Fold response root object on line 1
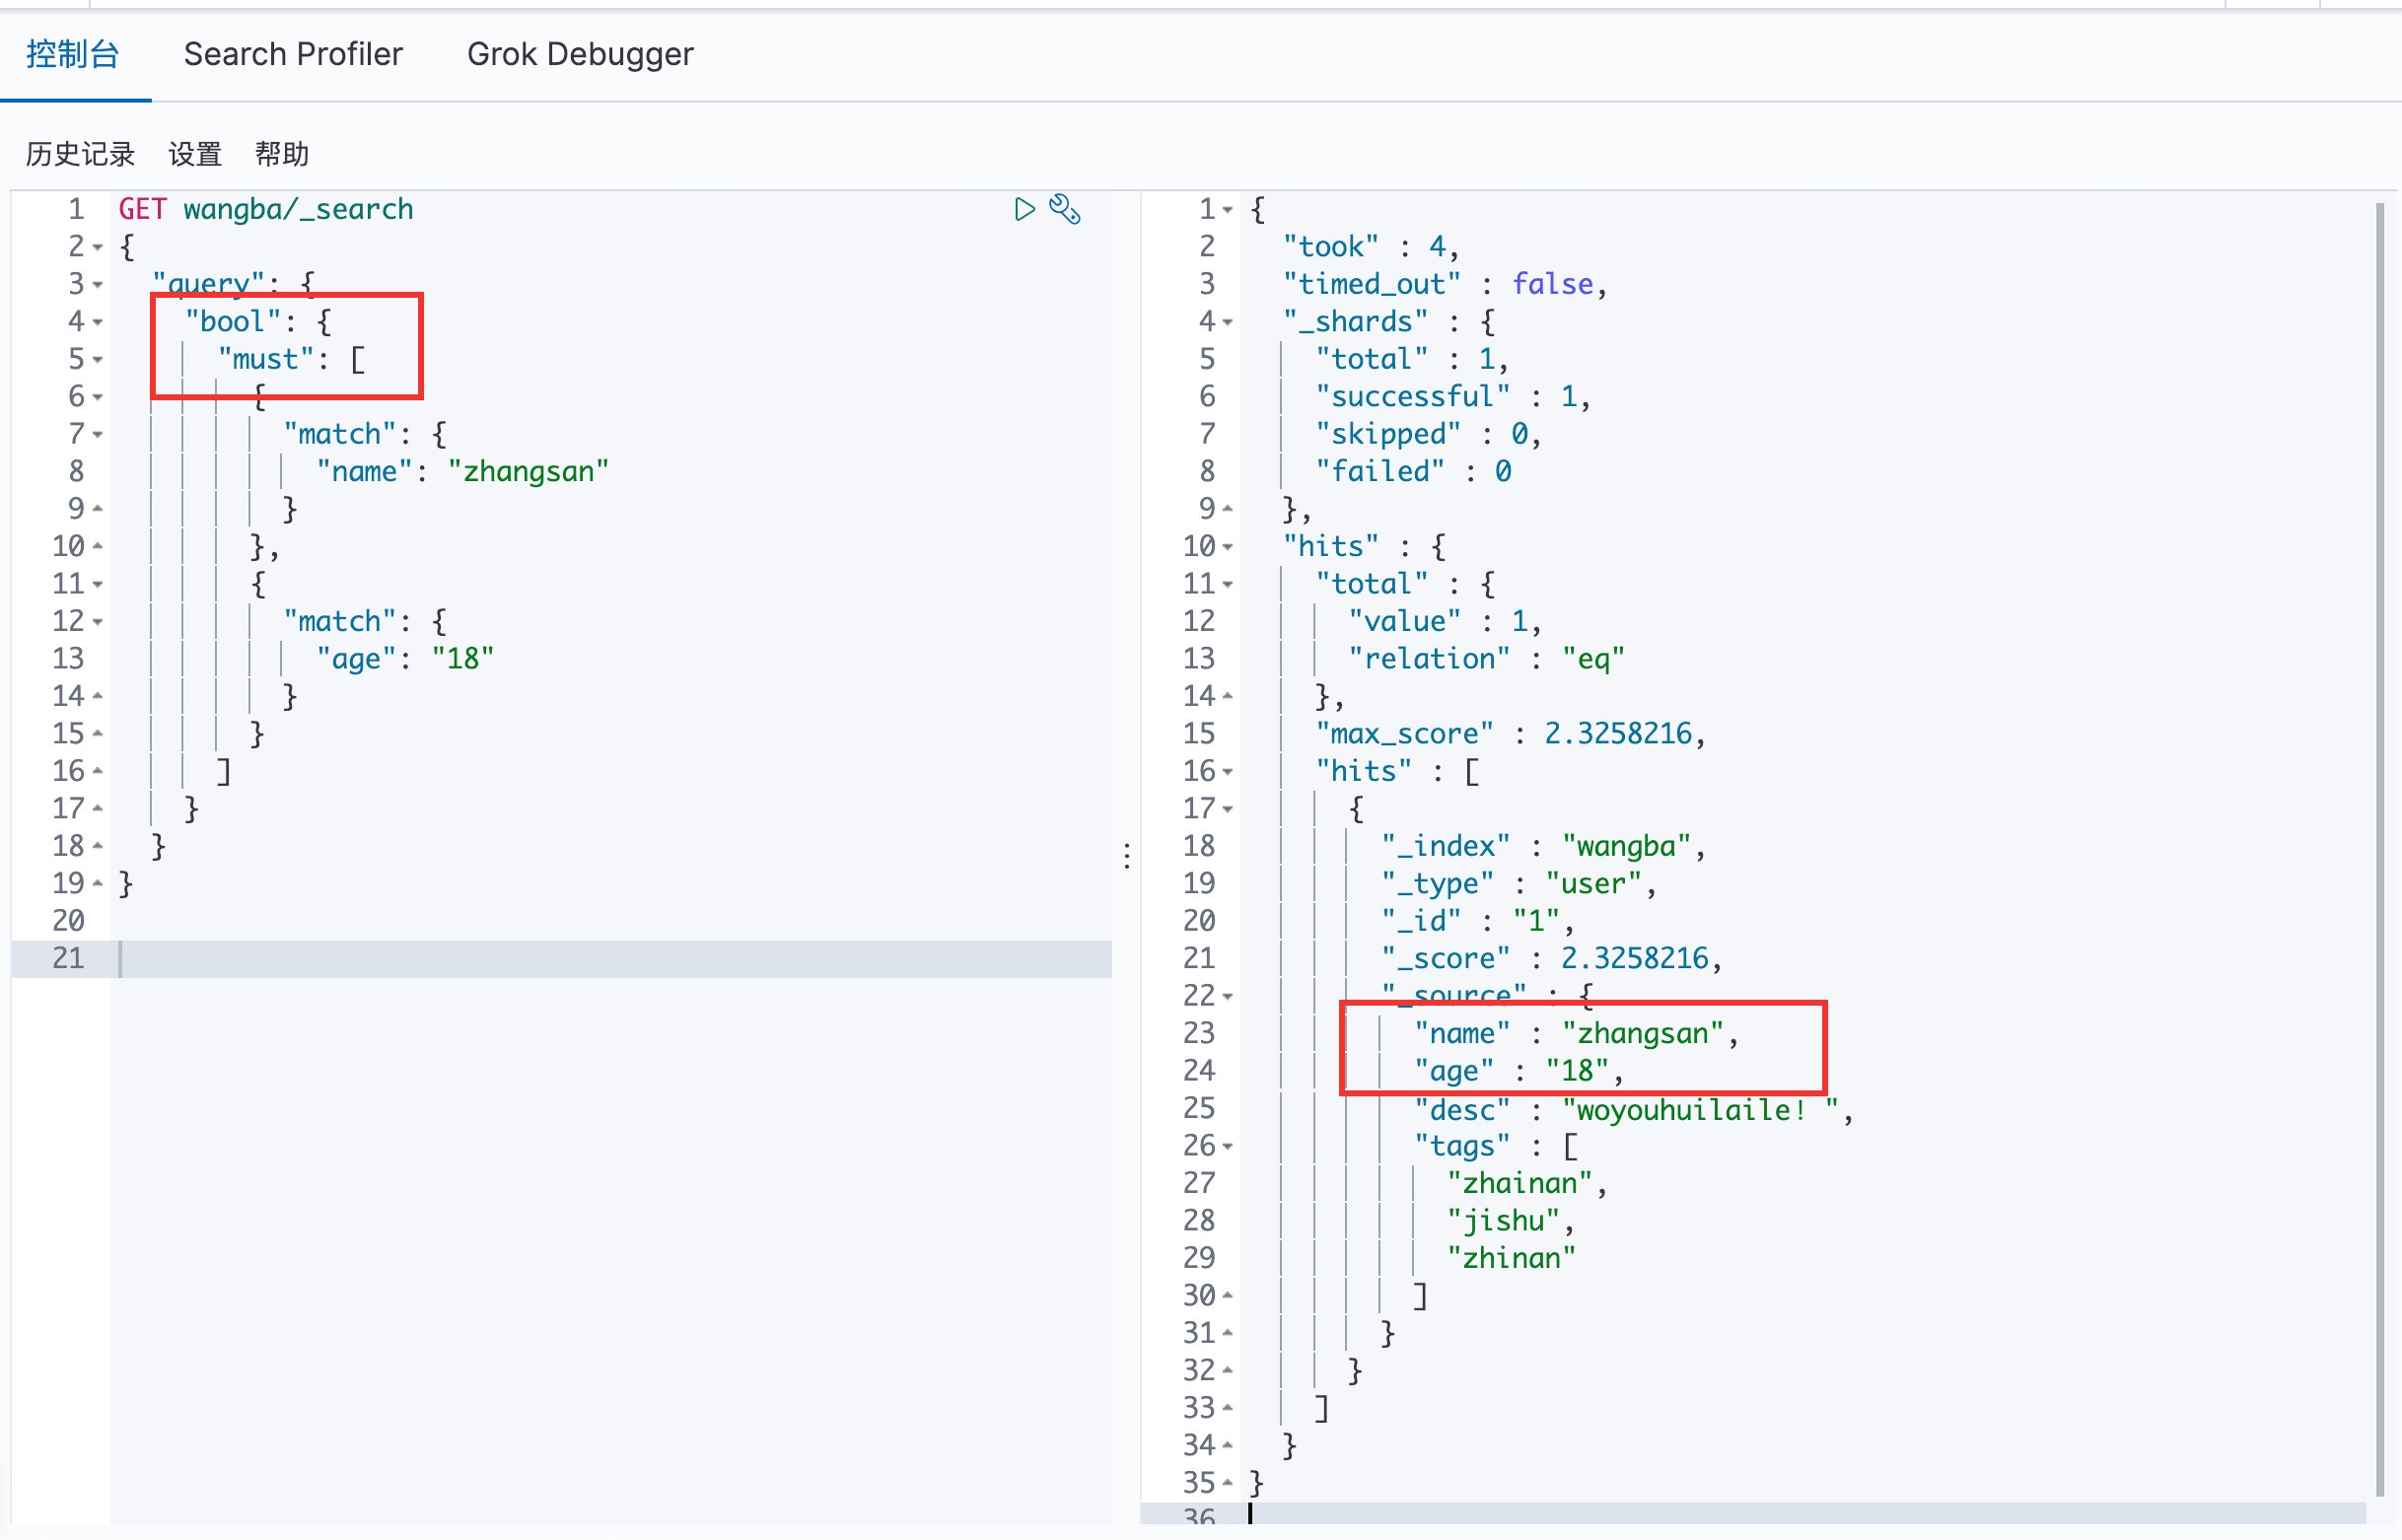The width and height of the screenshot is (2402, 1540). point(1228,210)
